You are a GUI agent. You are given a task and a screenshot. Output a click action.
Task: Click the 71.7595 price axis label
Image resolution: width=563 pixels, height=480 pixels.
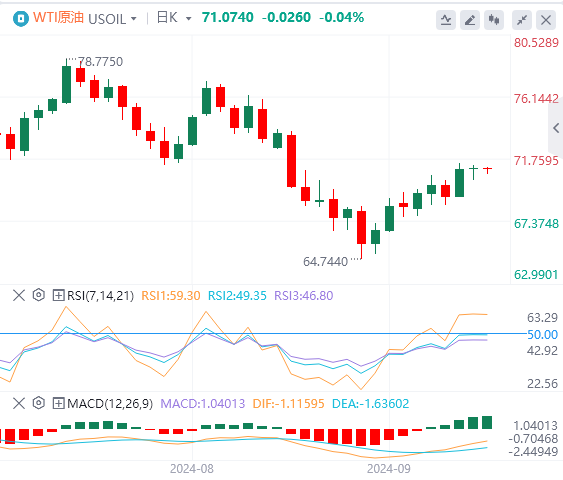pos(536,160)
